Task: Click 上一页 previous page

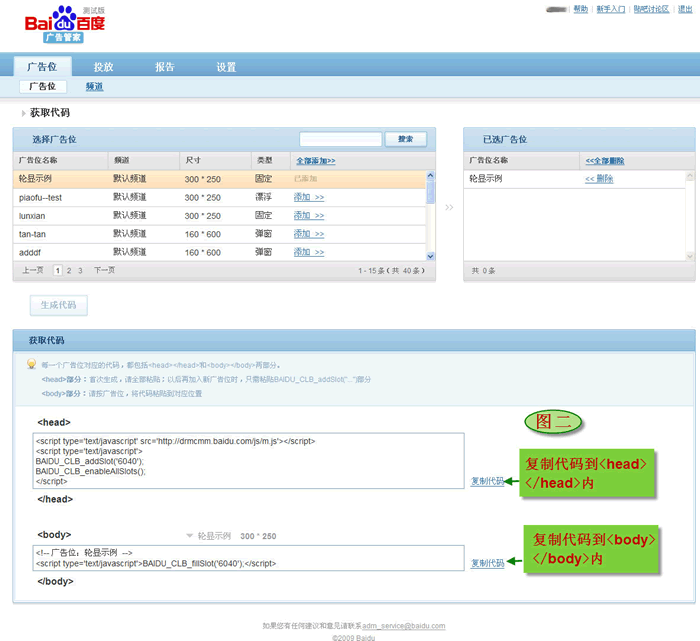Action: [33, 270]
